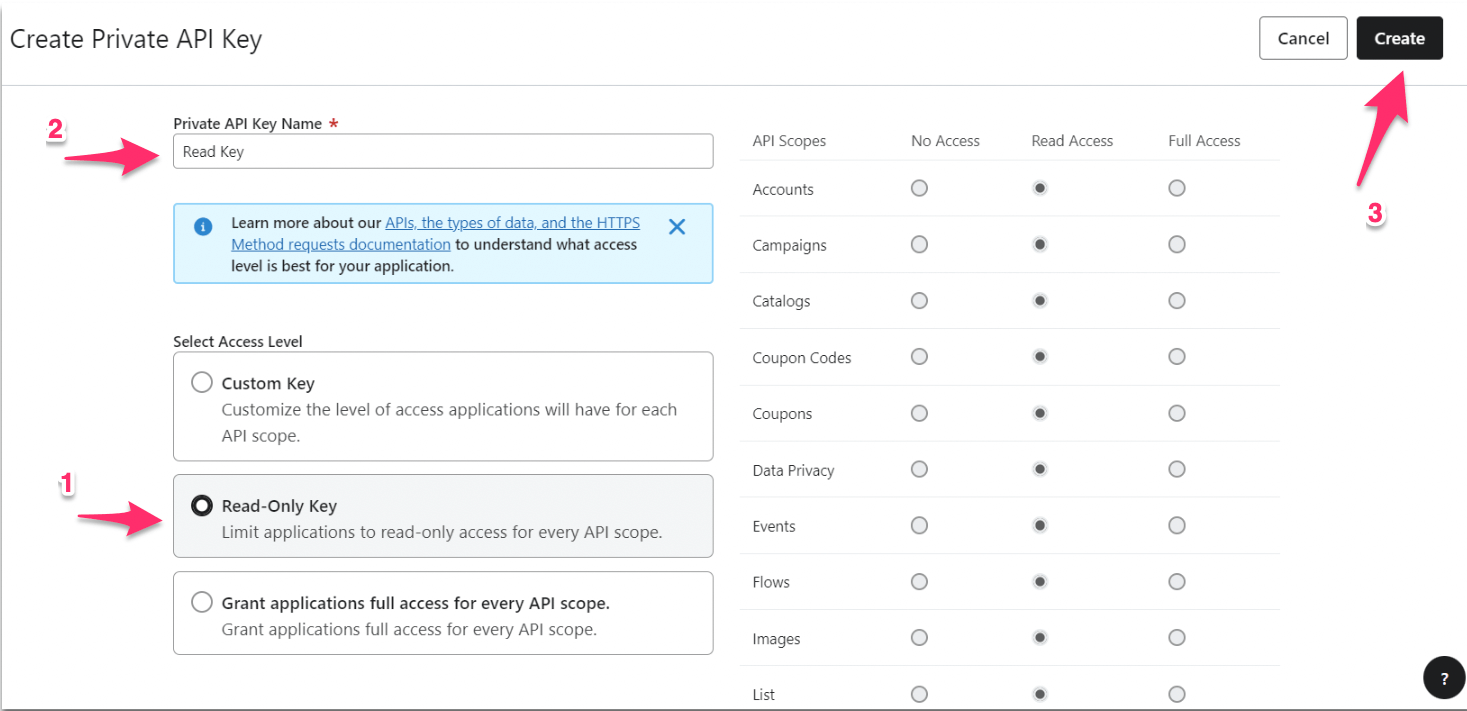Set Images scope to No Access

click(919, 637)
